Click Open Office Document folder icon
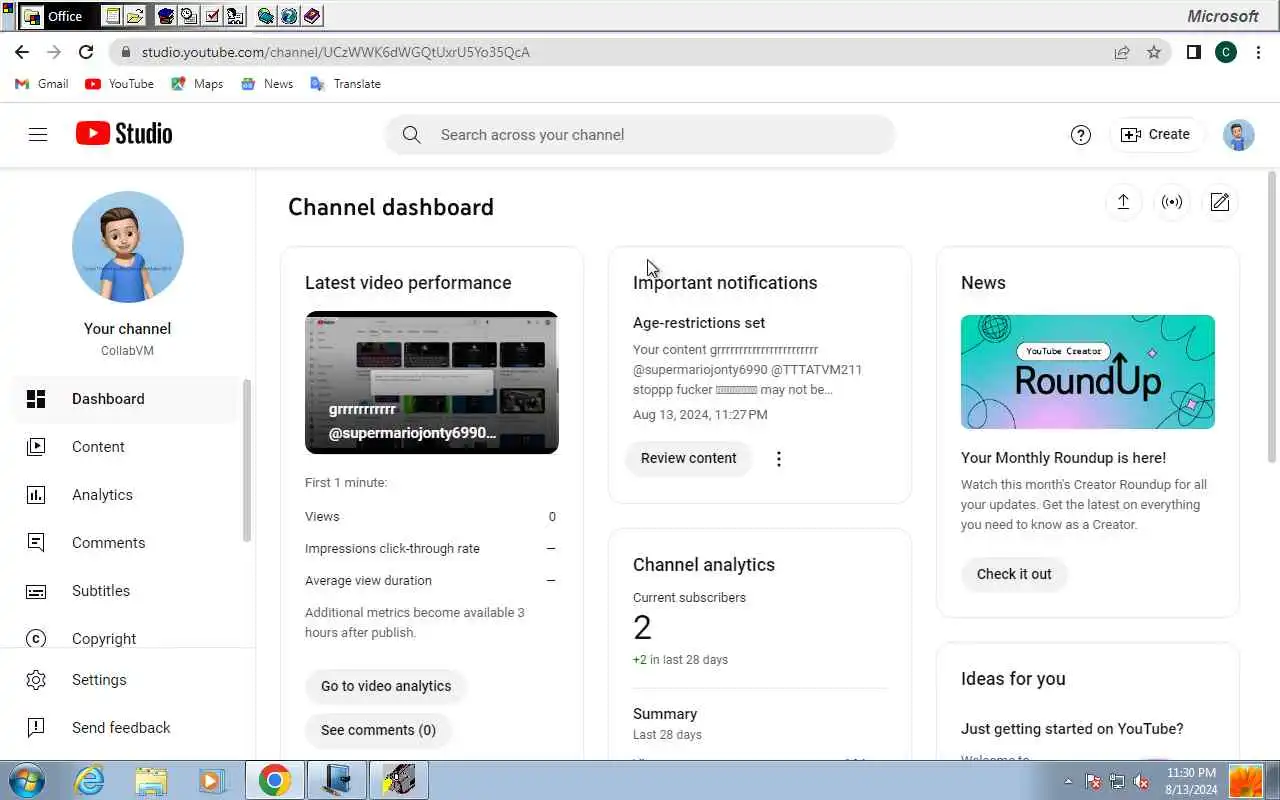Screen dimensions: 1280x800 click(x=135, y=16)
